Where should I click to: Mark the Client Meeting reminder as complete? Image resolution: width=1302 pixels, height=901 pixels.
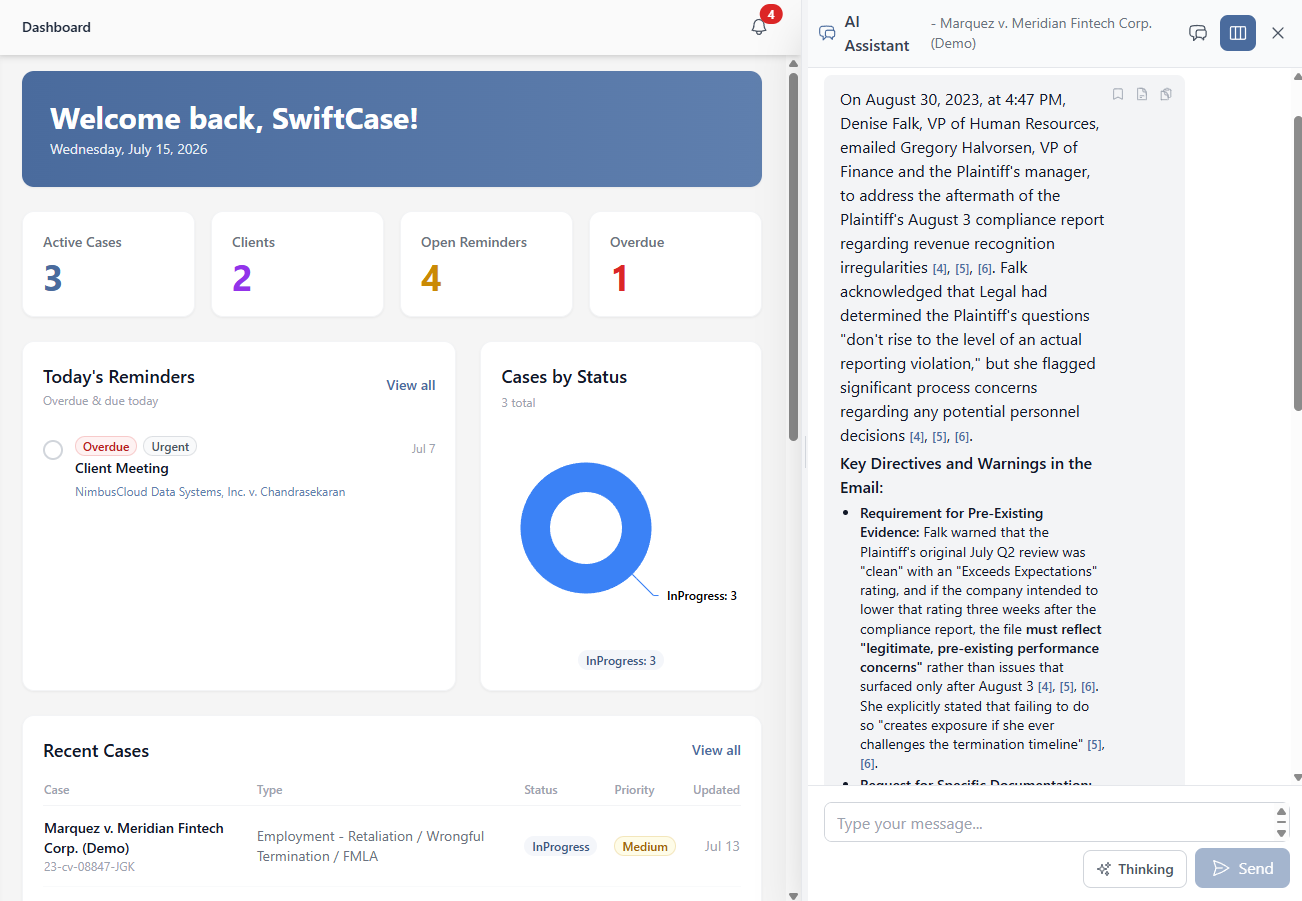pos(54,450)
